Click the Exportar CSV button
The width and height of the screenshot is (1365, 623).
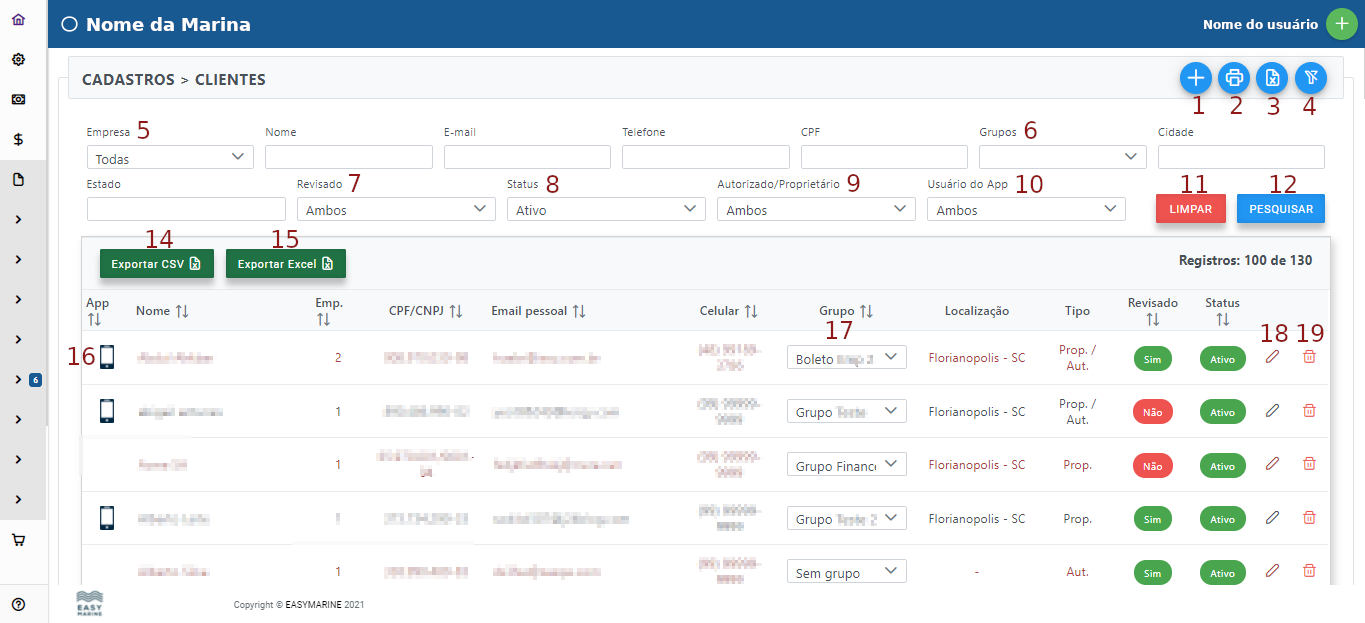(156, 264)
